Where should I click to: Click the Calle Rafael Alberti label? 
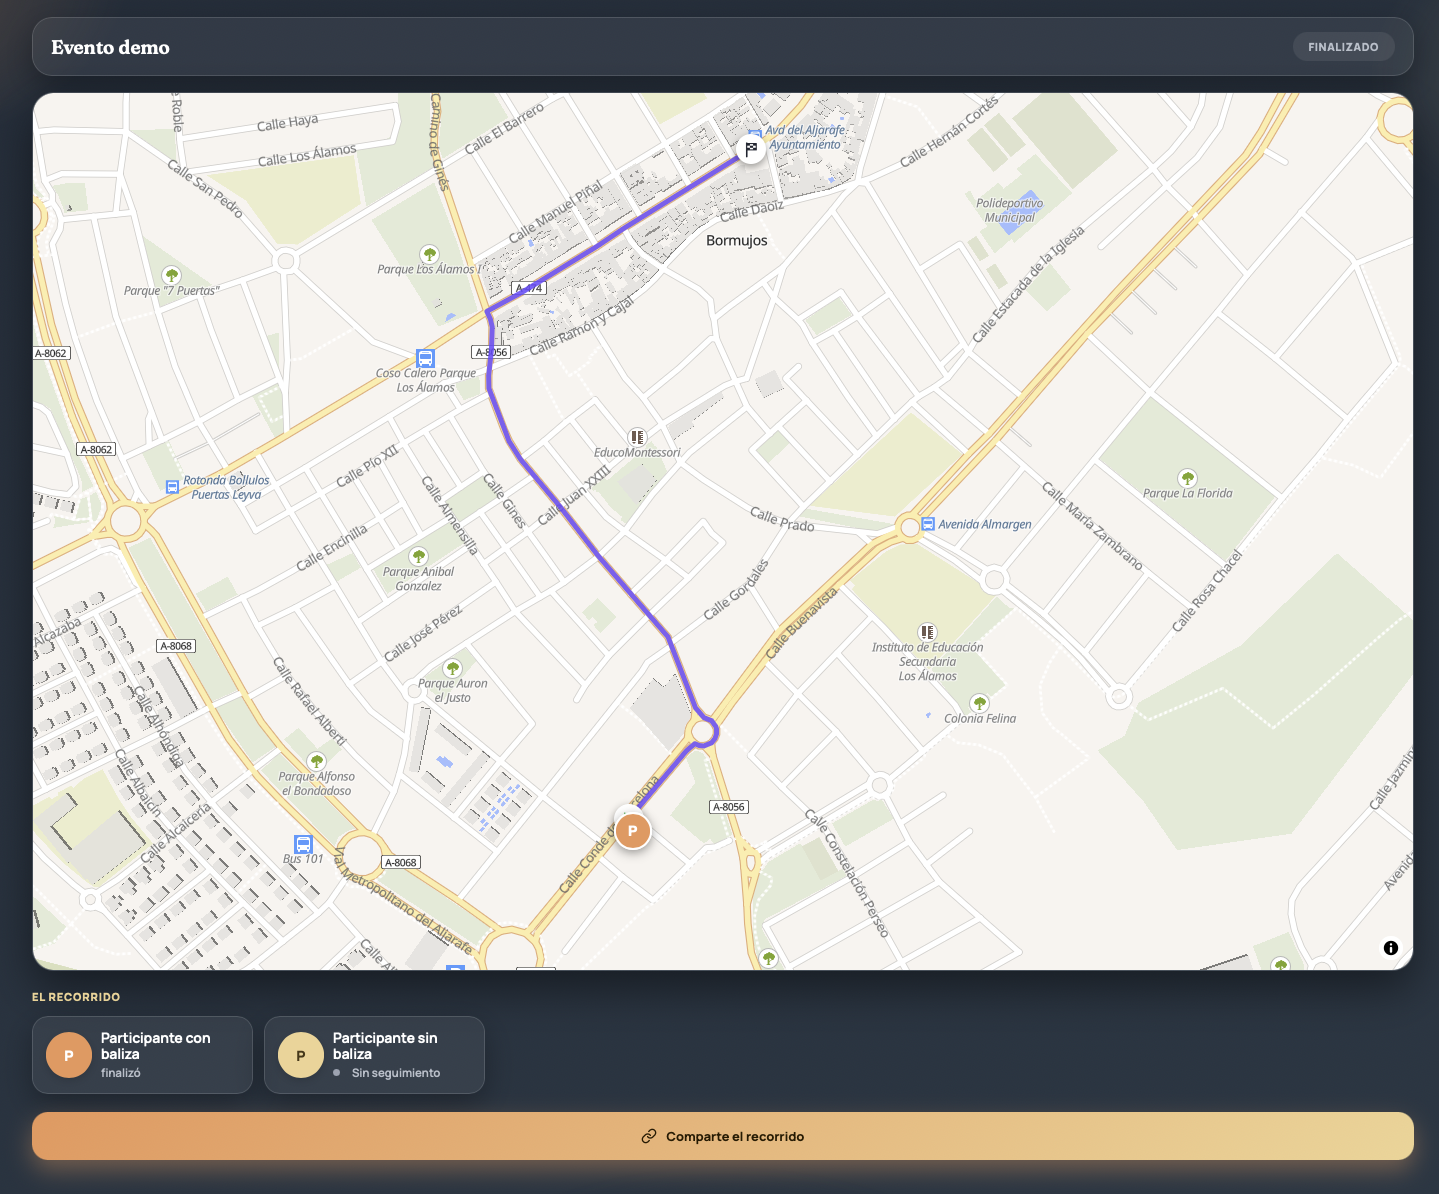click(x=310, y=701)
